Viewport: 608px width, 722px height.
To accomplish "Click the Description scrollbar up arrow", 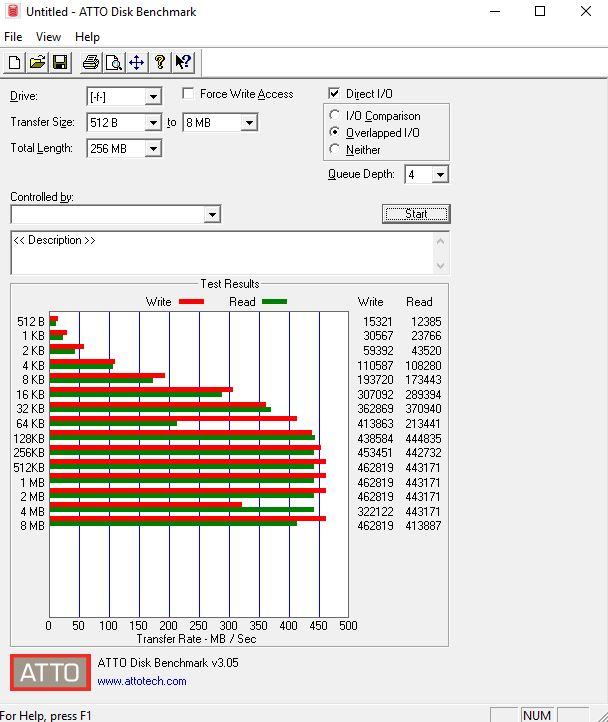I will pos(440,241).
